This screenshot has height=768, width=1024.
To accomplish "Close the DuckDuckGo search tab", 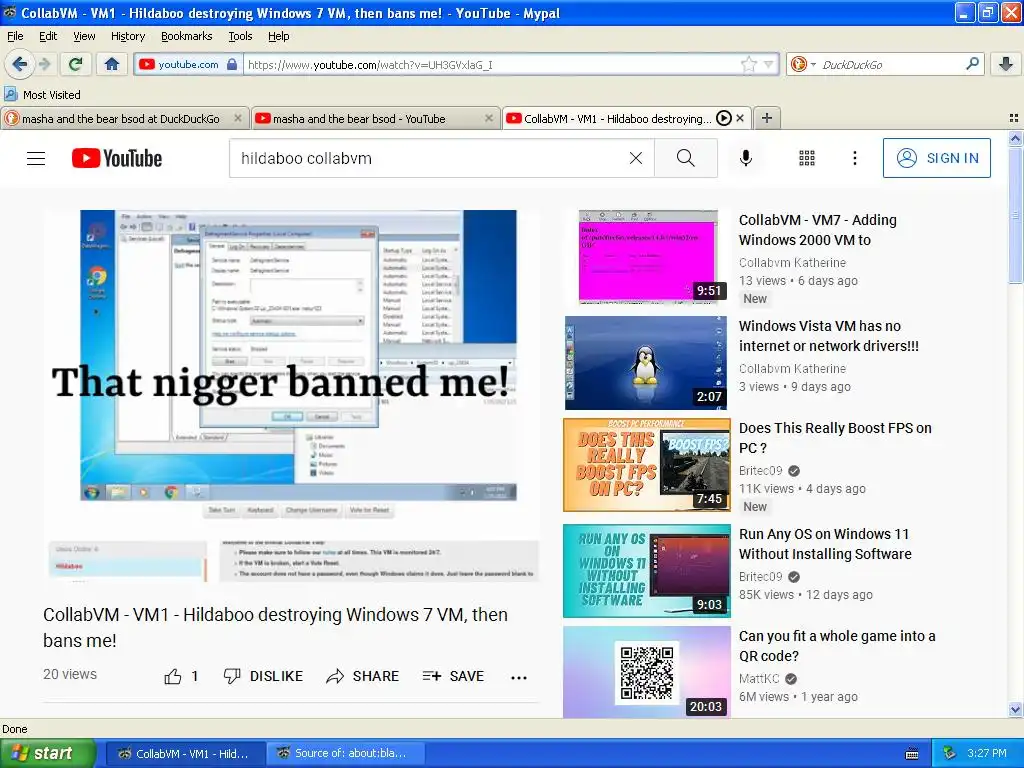I will 238,118.
